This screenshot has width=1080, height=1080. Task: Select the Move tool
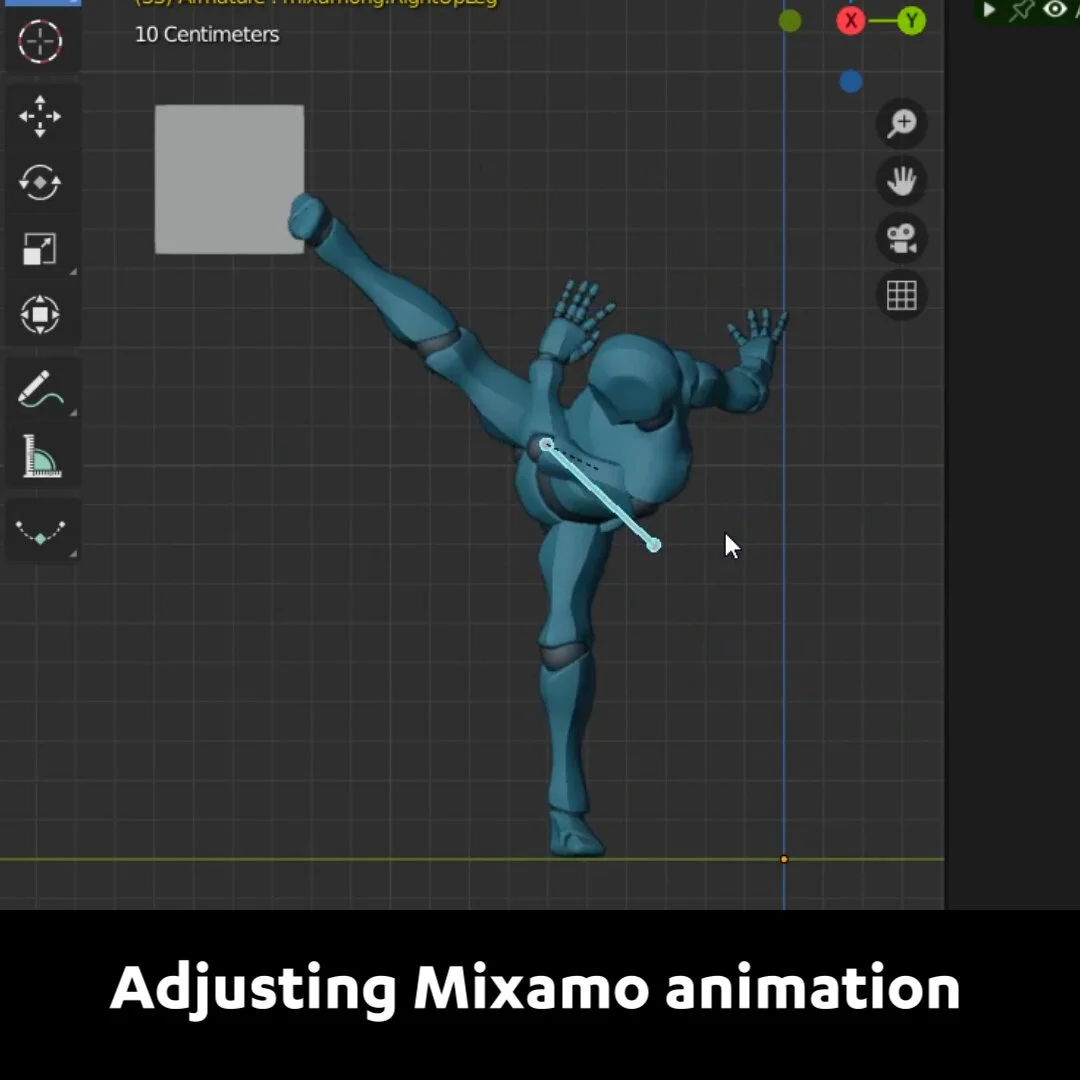40,116
